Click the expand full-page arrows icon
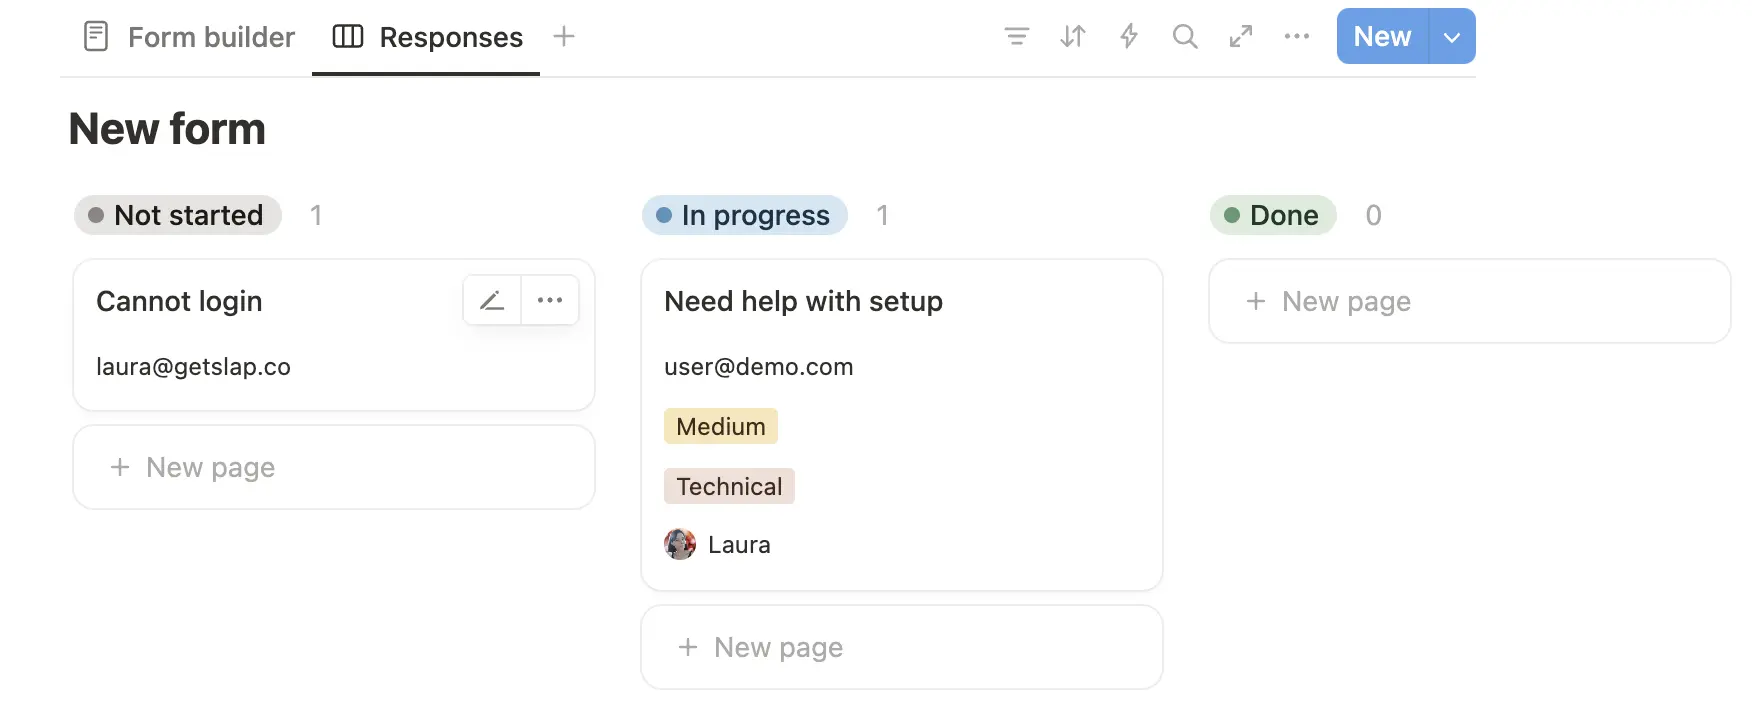Screen dimensions: 1752x710 pyautogui.click(x=1241, y=37)
